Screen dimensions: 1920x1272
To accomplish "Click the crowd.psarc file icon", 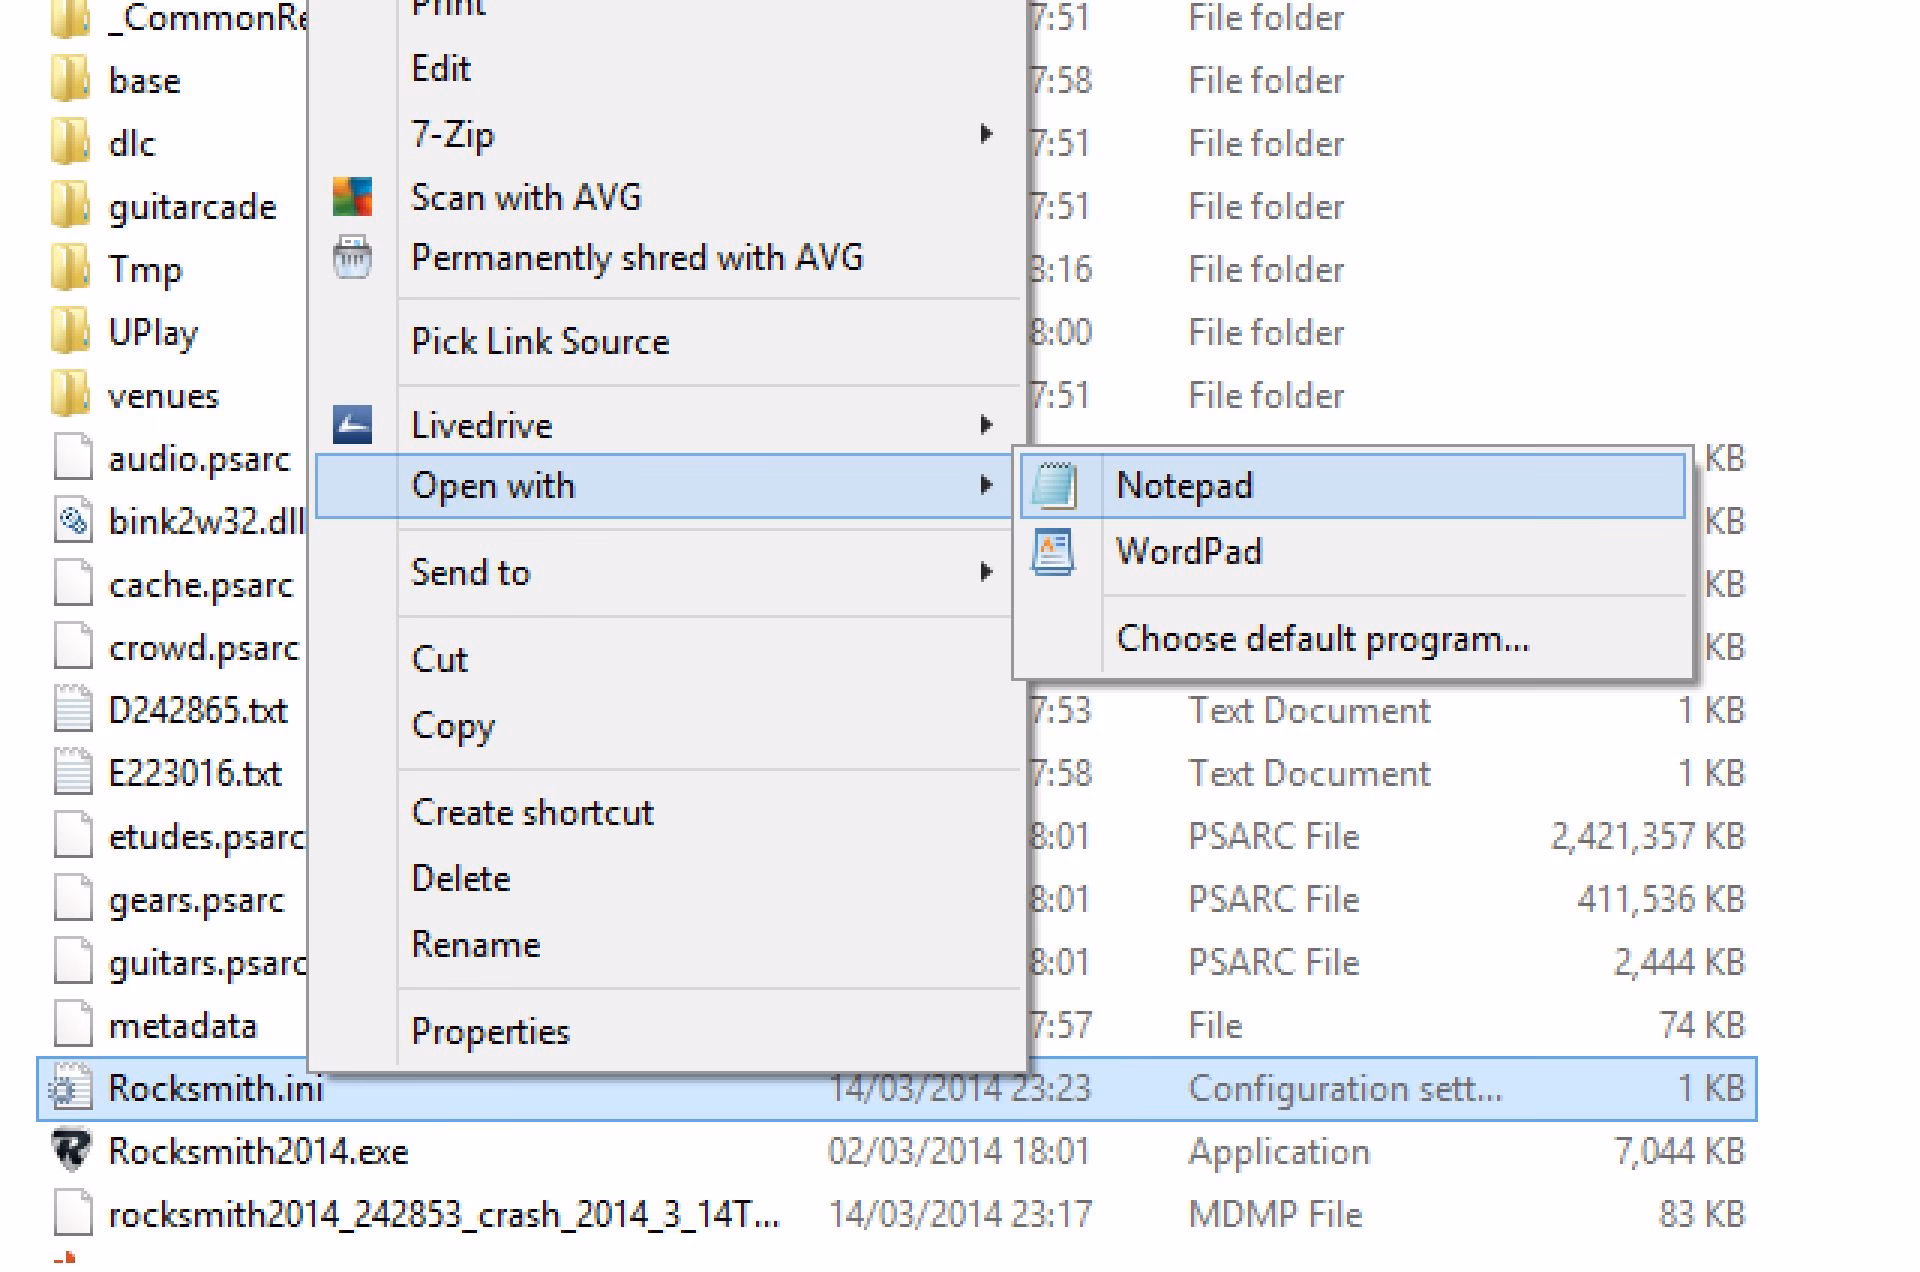I will pos(72,647).
